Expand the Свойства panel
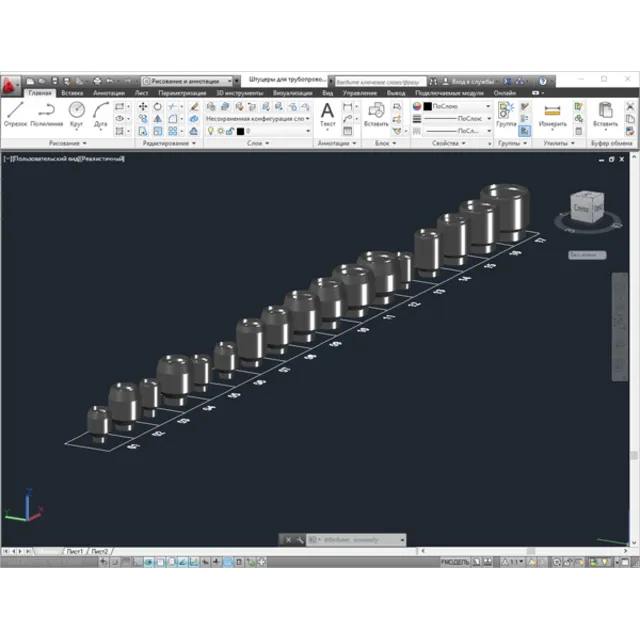Viewport: 640px width, 640px height. tap(449, 143)
